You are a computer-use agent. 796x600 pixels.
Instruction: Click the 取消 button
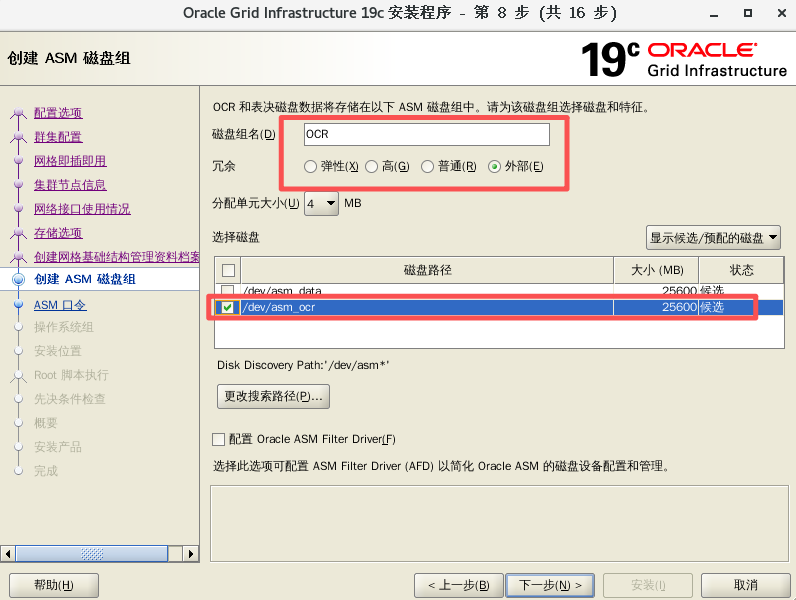[746, 585]
